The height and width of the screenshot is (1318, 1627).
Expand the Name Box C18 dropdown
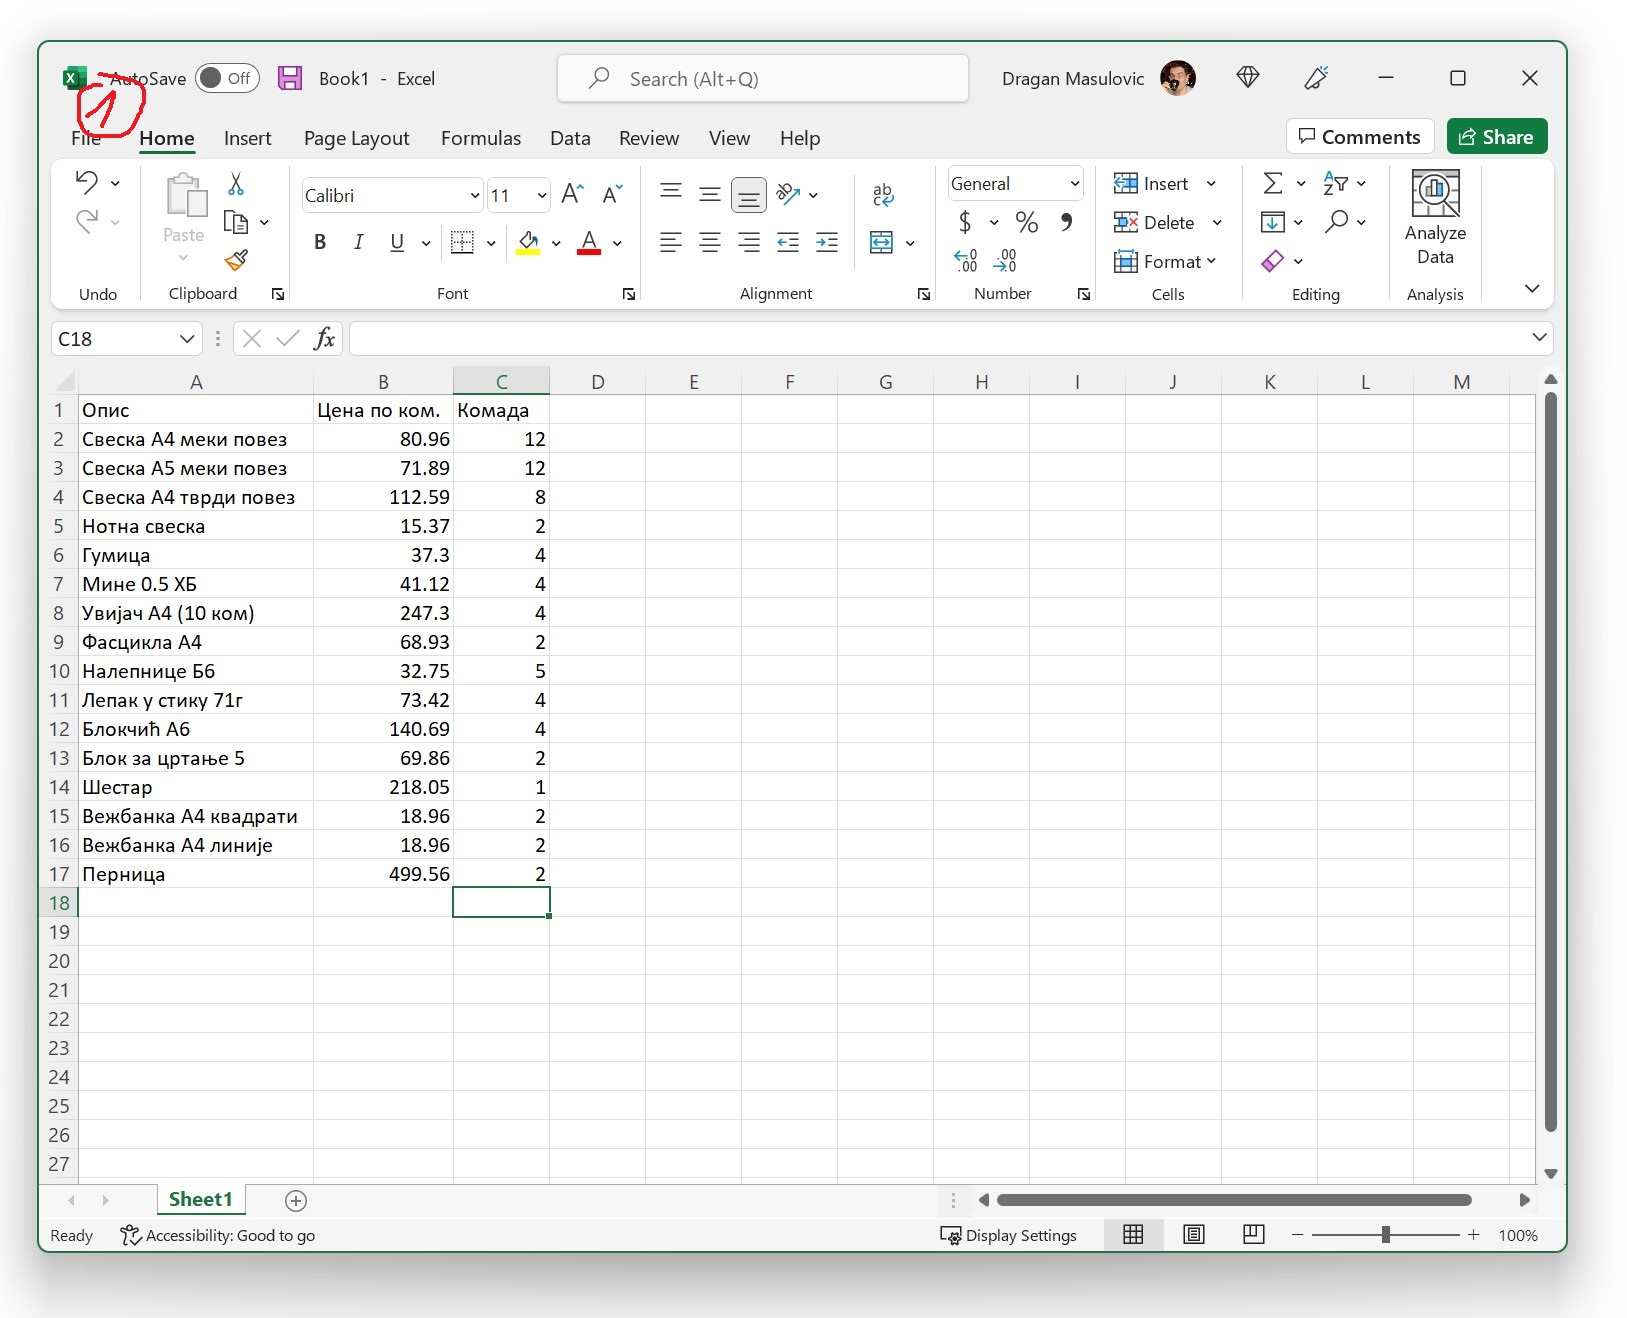pos(187,339)
